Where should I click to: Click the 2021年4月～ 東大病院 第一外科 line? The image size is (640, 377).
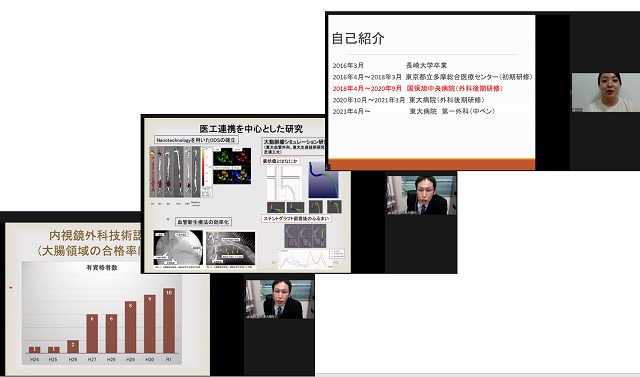413,111
